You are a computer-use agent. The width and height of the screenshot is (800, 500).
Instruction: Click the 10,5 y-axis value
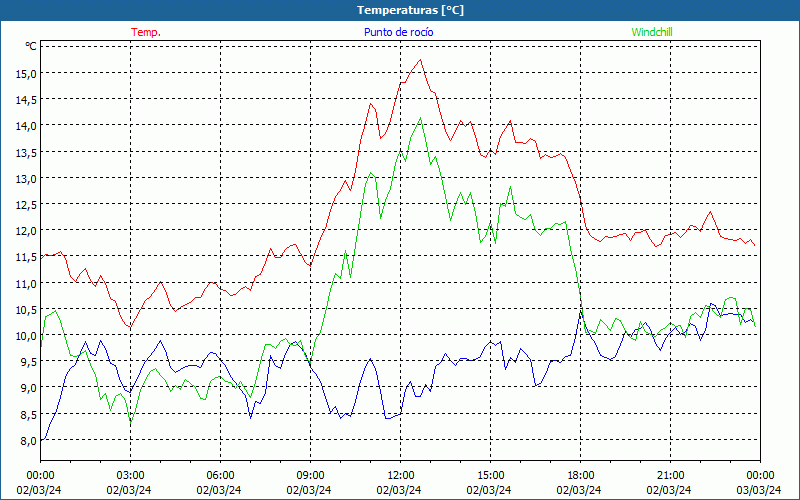(x=26, y=309)
